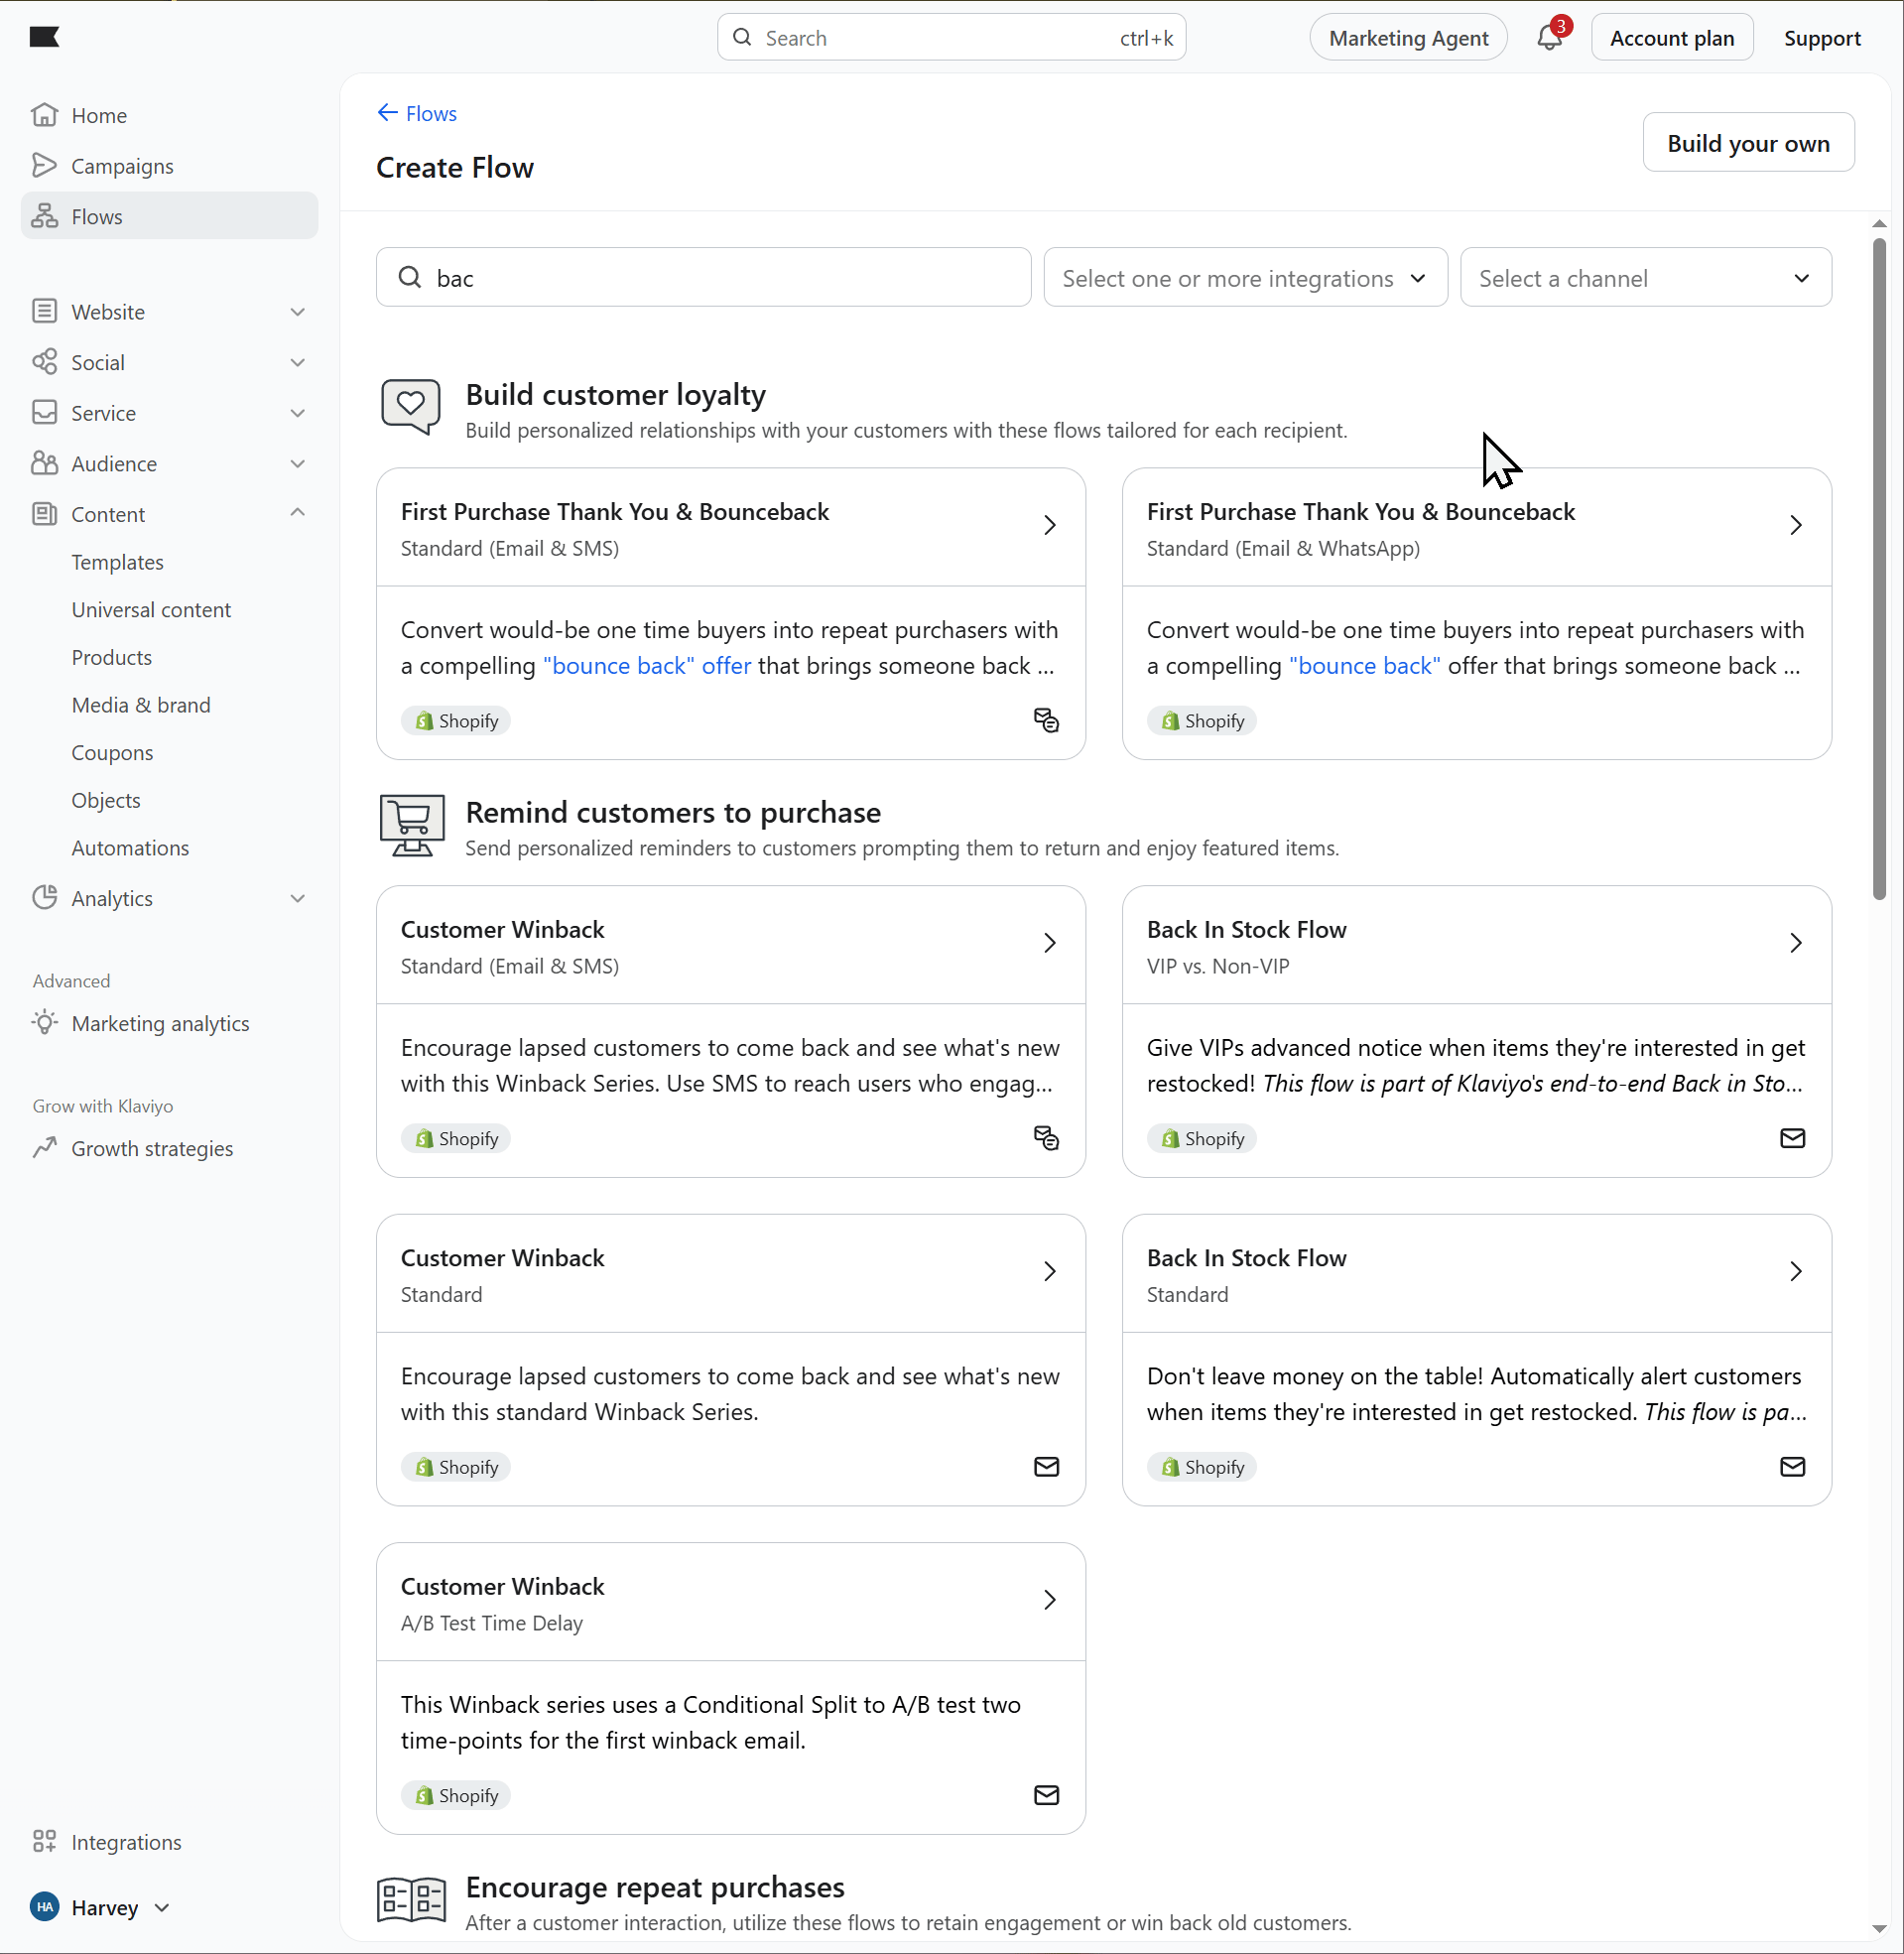Click the Home sidebar icon

(x=44, y=115)
